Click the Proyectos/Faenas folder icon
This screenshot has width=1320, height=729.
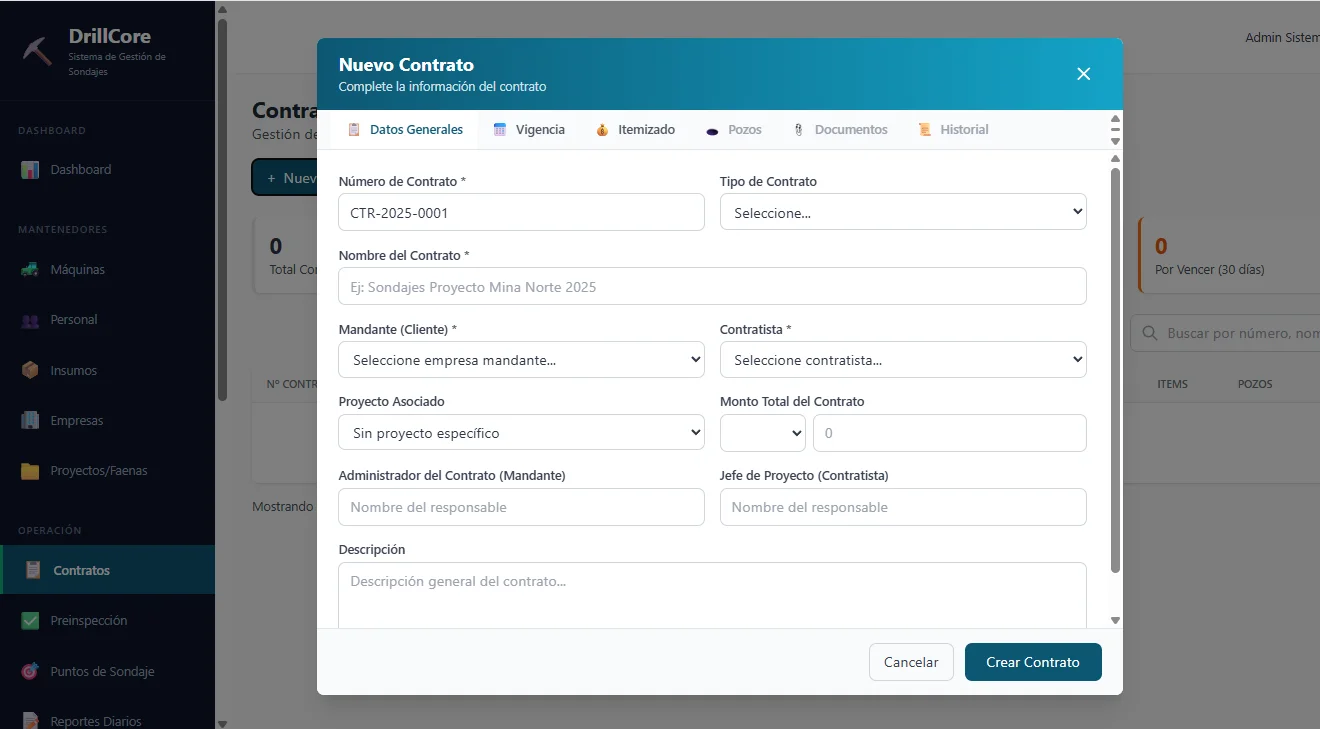coord(30,471)
